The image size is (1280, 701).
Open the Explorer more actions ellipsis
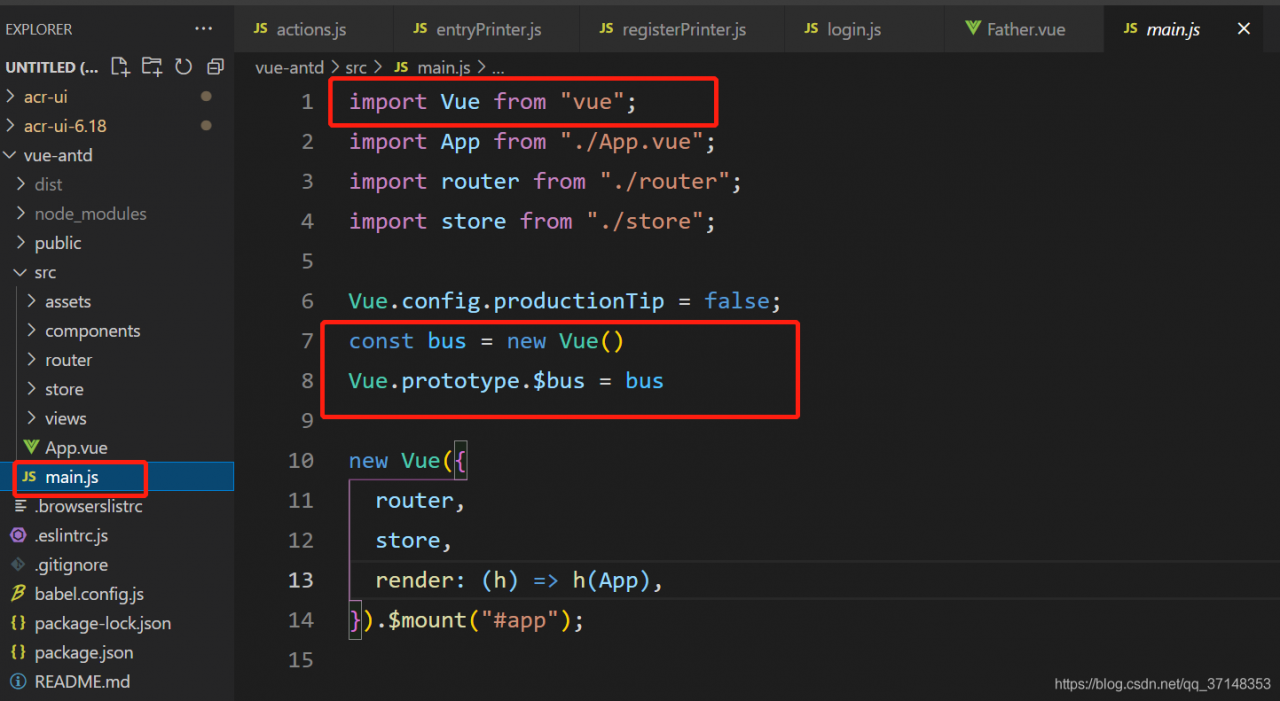(x=203, y=29)
